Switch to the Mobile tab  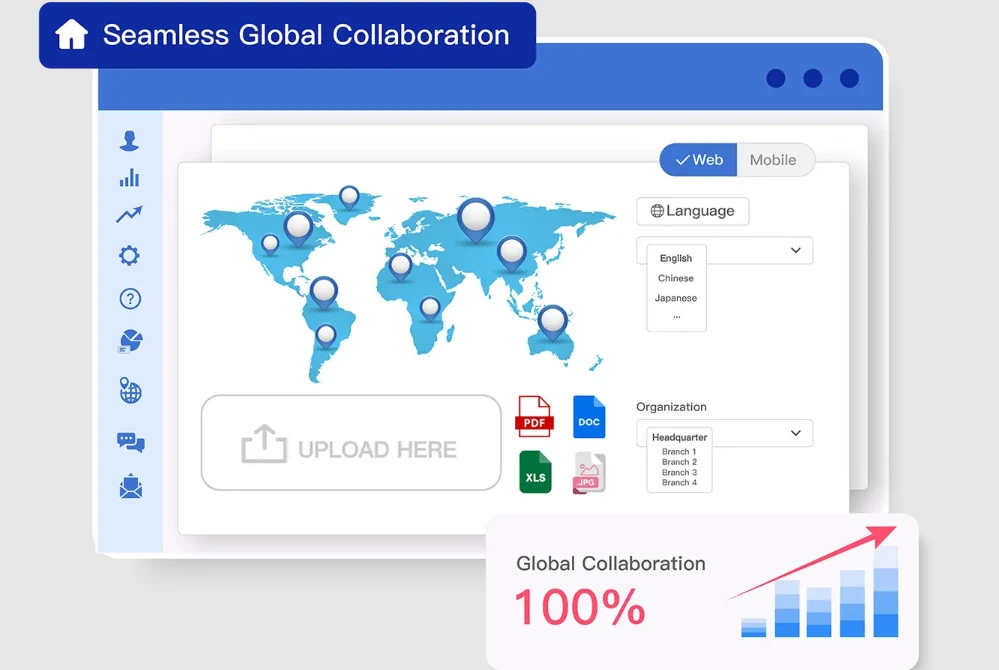point(776,159)
